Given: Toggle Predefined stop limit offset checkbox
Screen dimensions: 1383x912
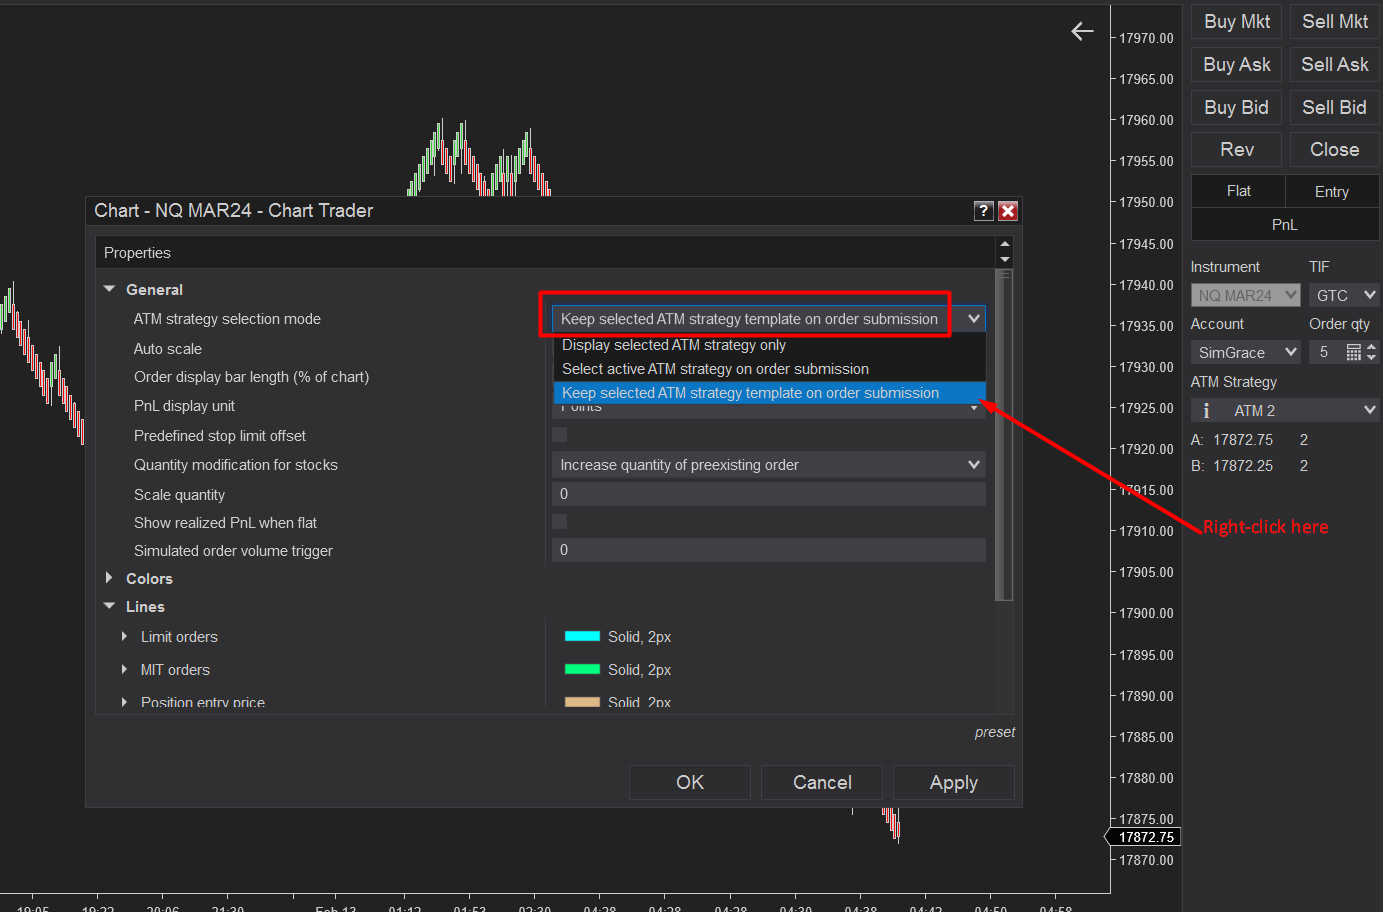Looking at the screenshot, I should tap(560, 435).
